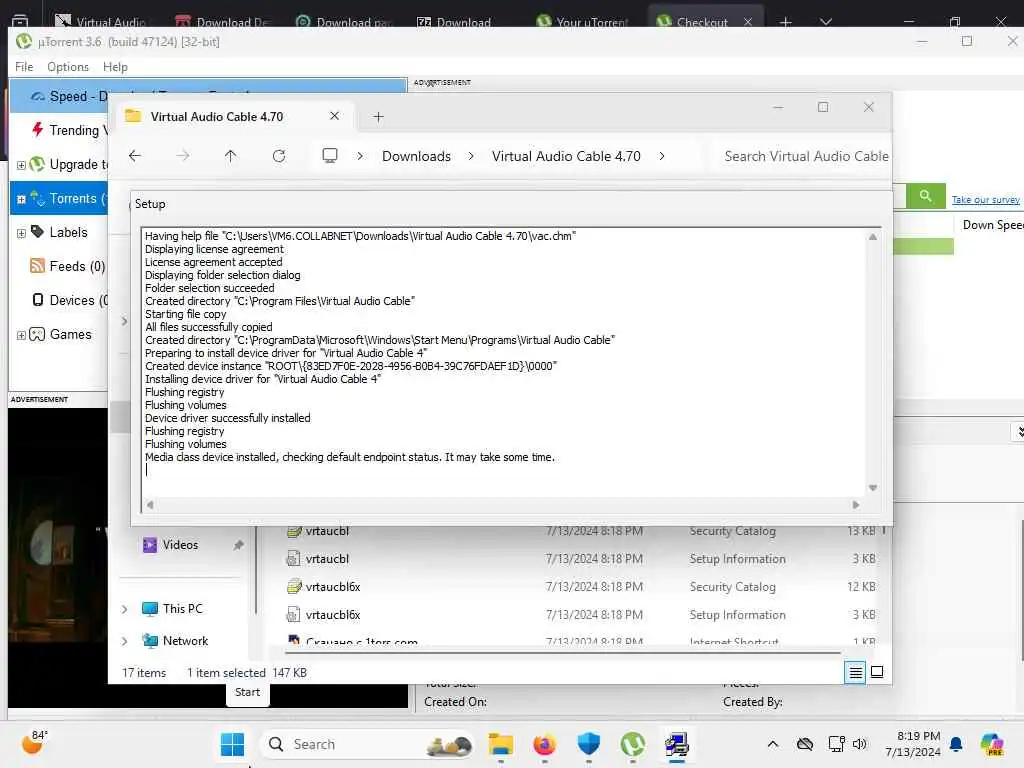This screenshot has height=768, width=1024.
Task: Open uTorrent from the taskbar
Action: coord(632,744)
